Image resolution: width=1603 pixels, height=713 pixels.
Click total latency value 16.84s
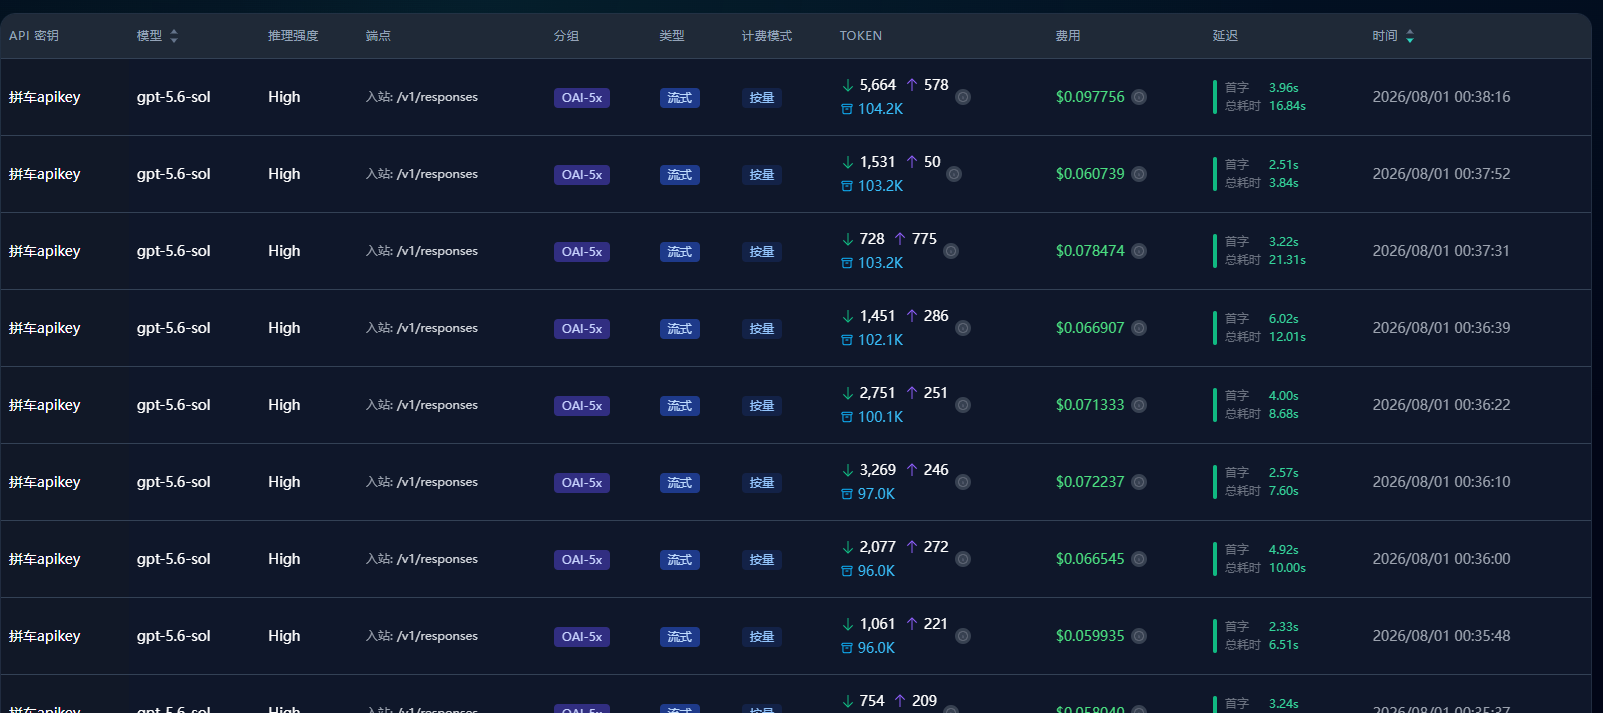(1287, 106)
